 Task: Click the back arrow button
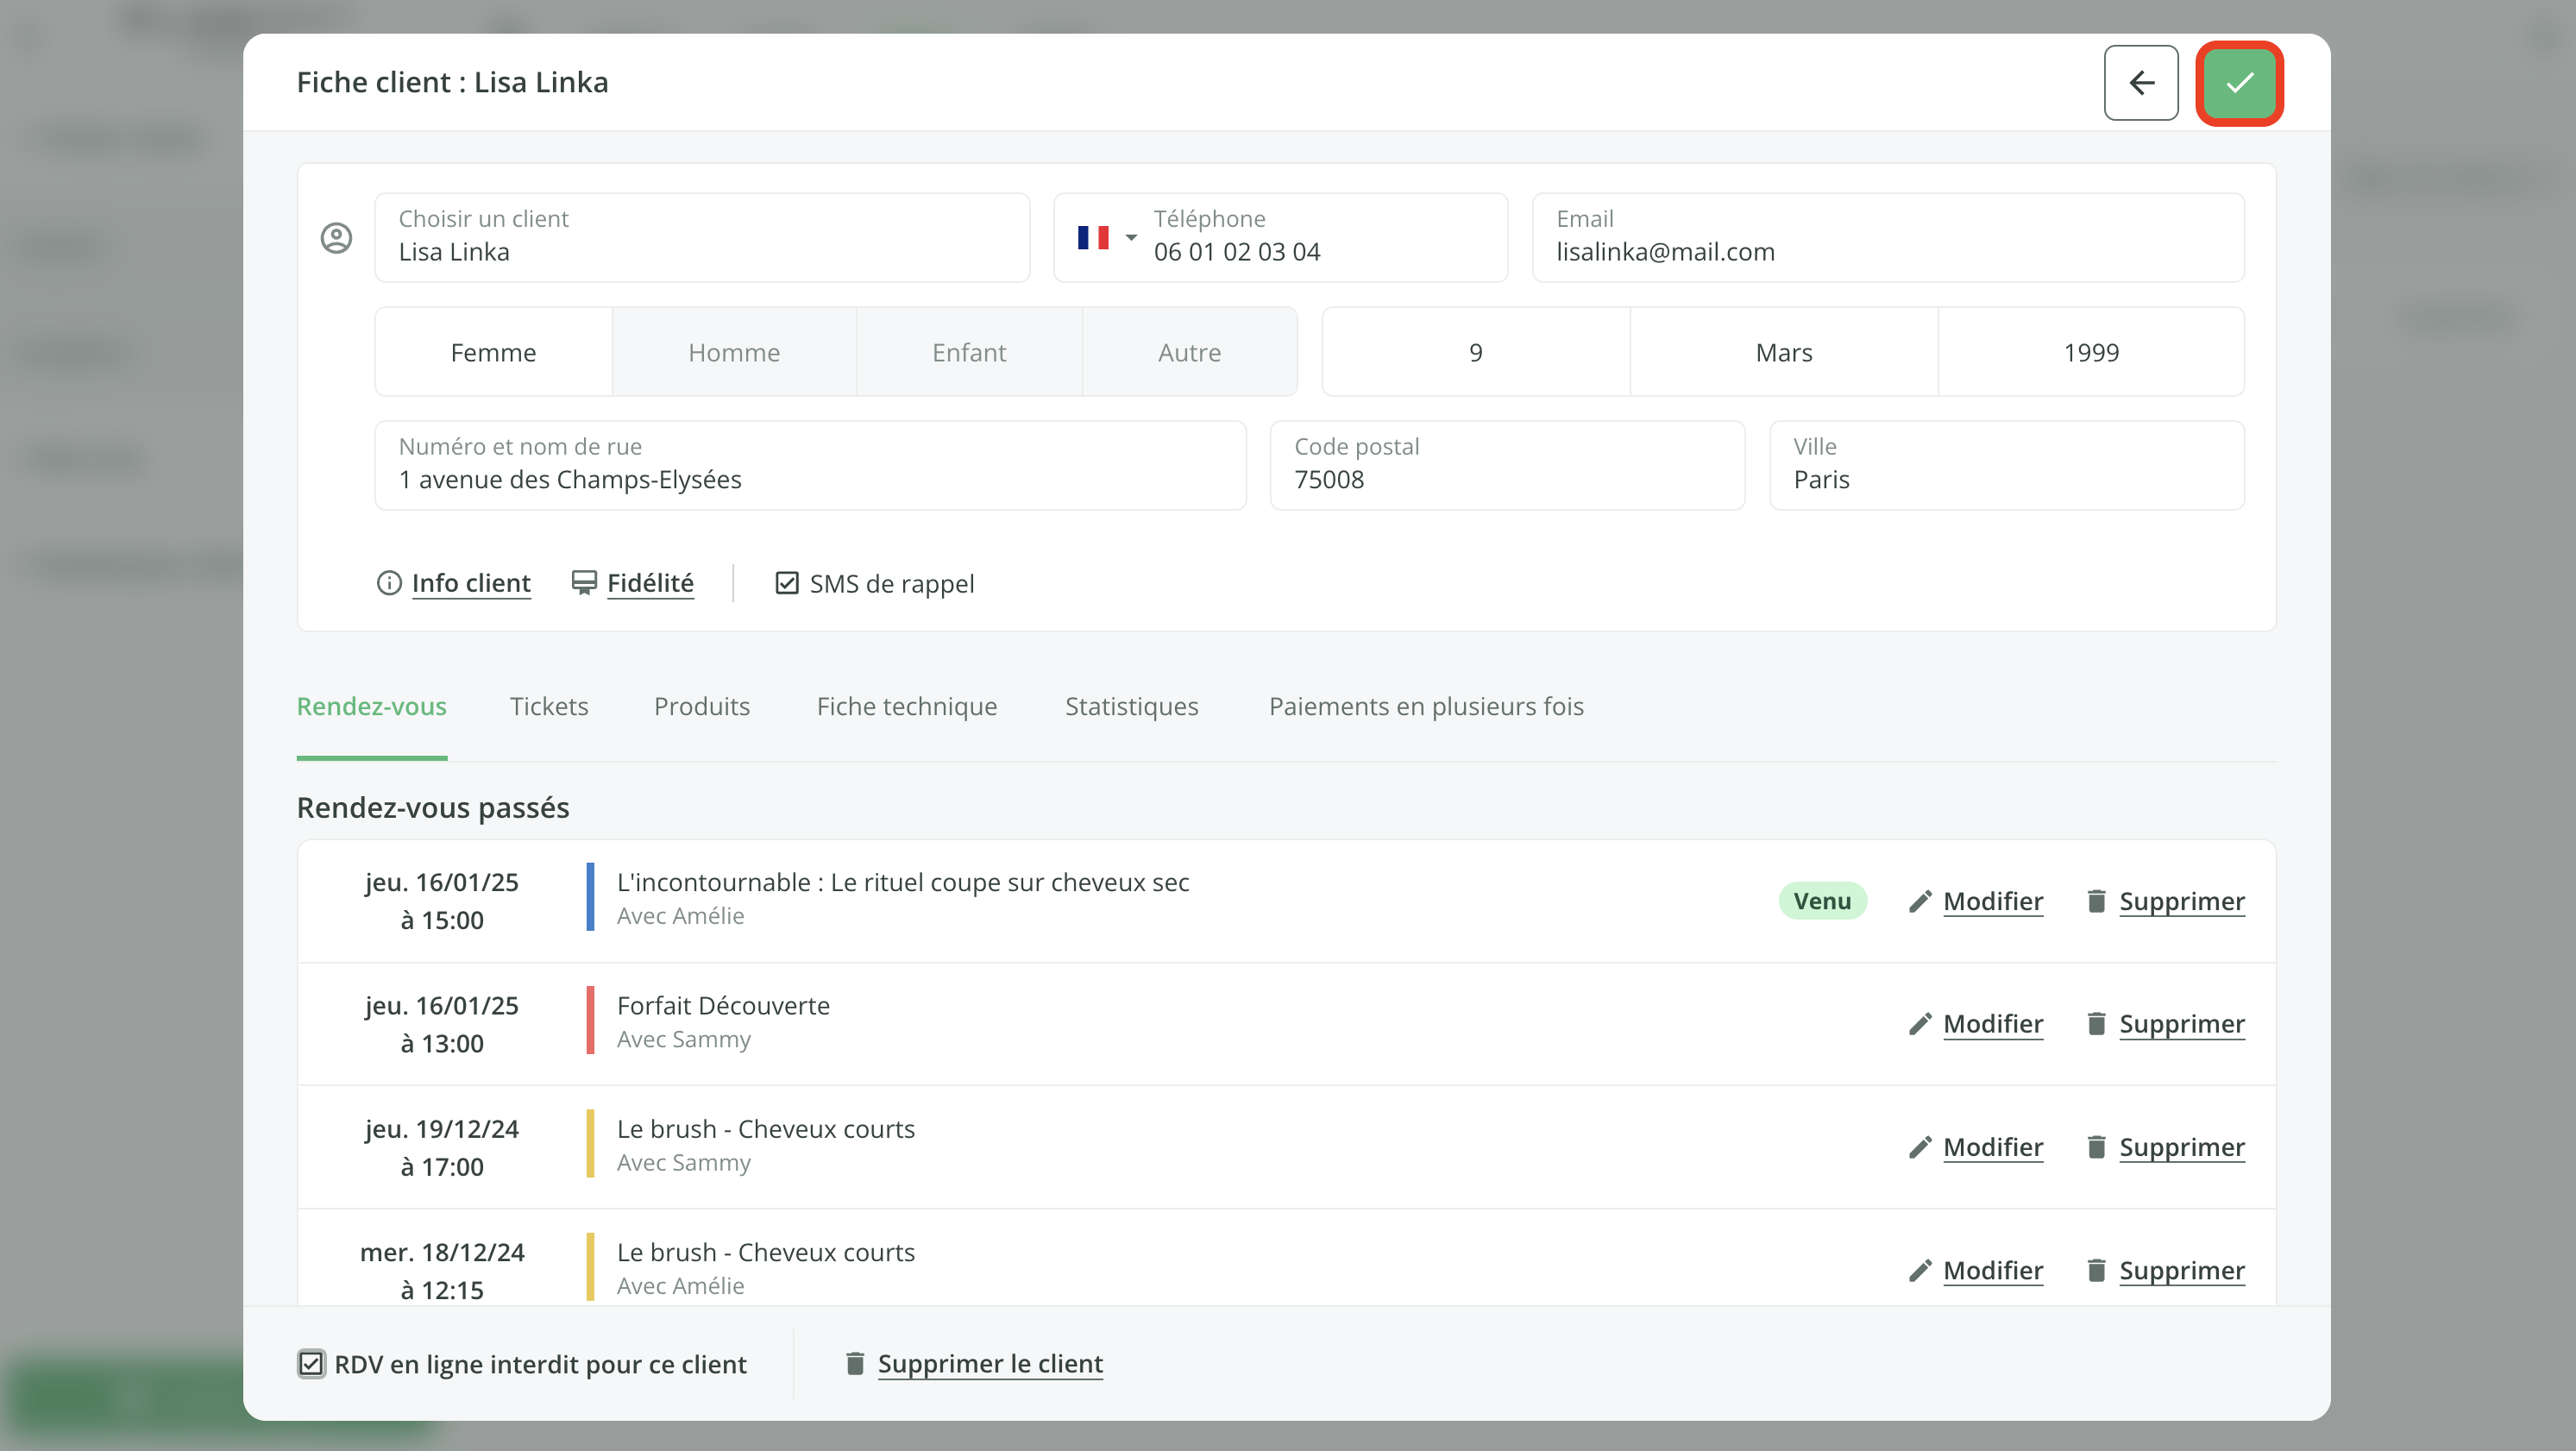[x=2140, y=83]
